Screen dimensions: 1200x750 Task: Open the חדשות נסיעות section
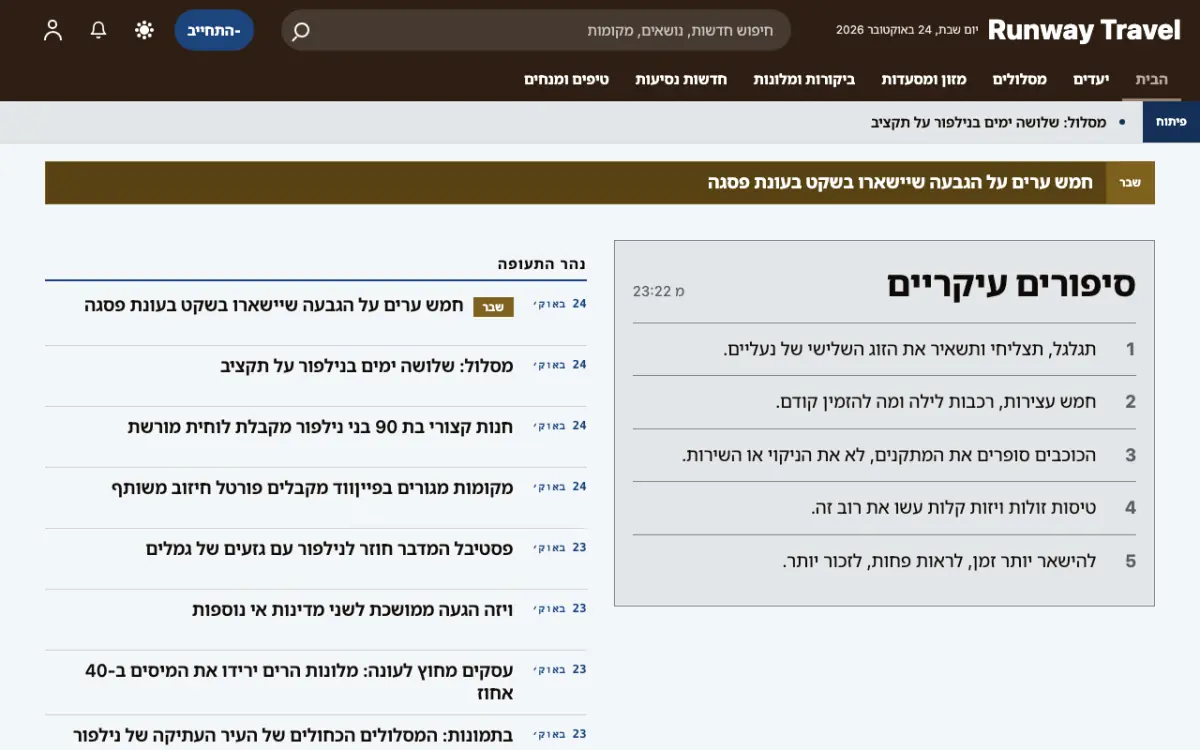(681, 79)
